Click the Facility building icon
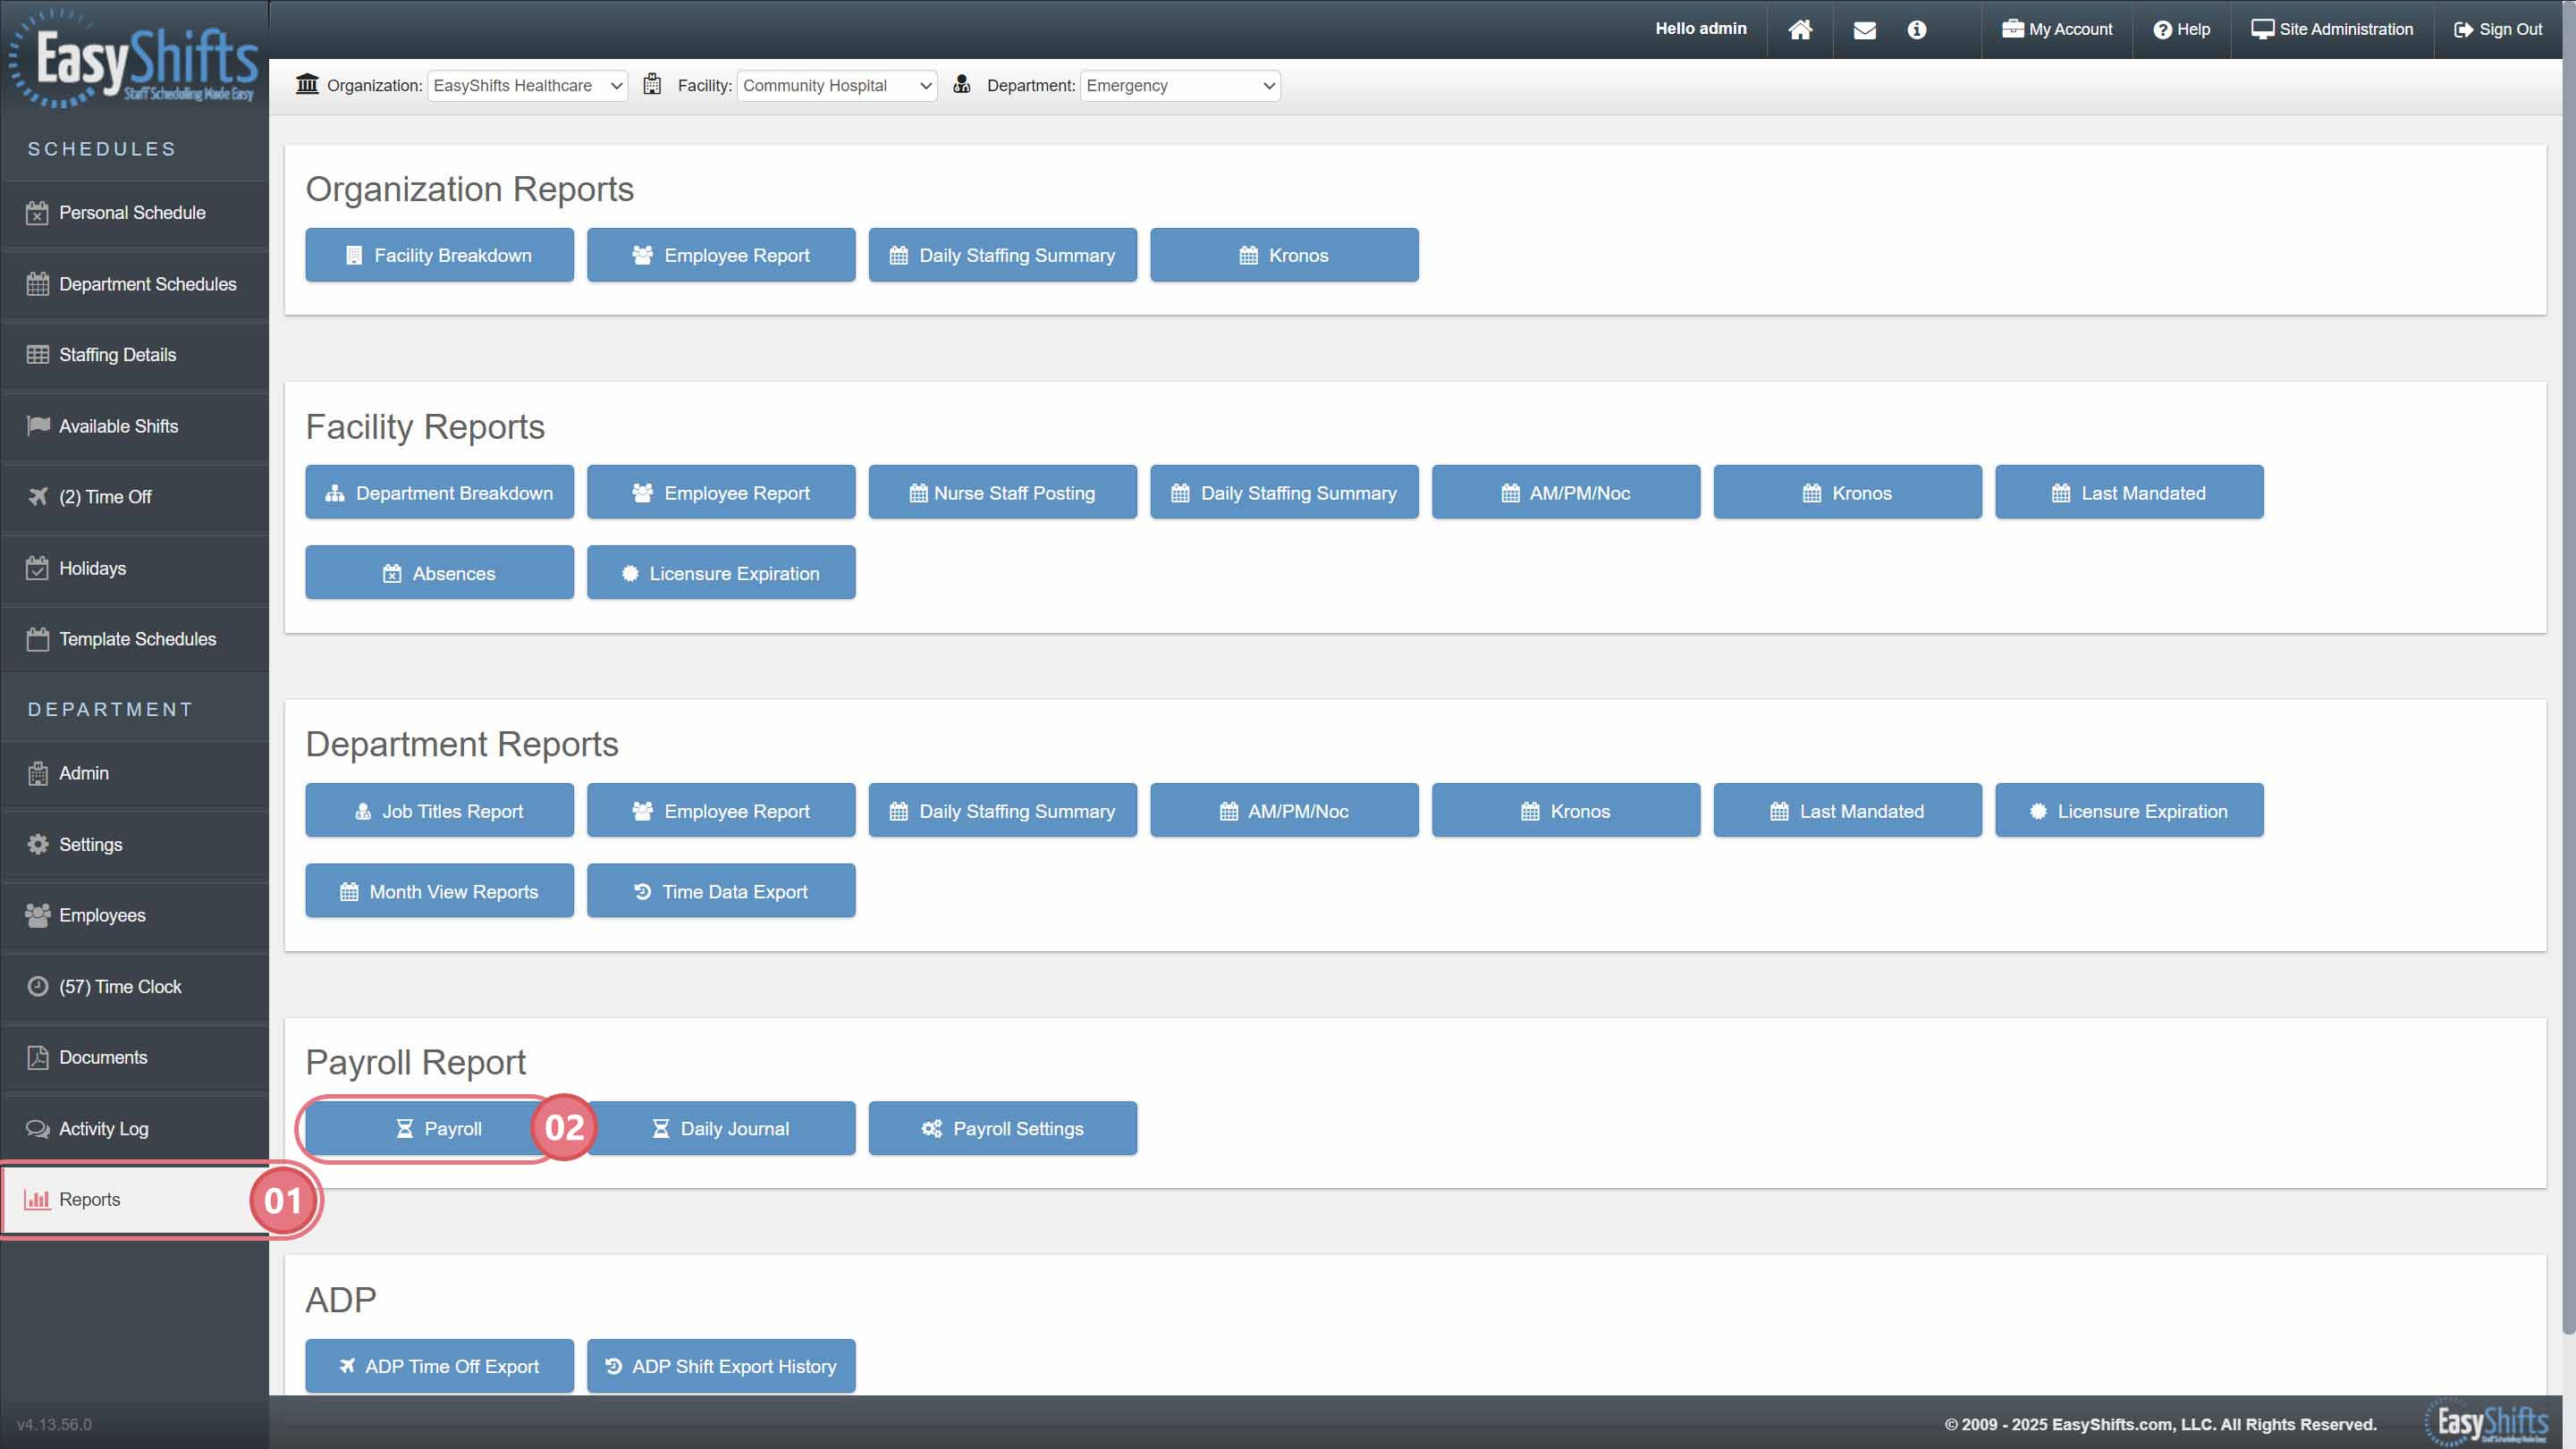The height and width of the screenshot is (1449, 2576). [x=652, y=84]
